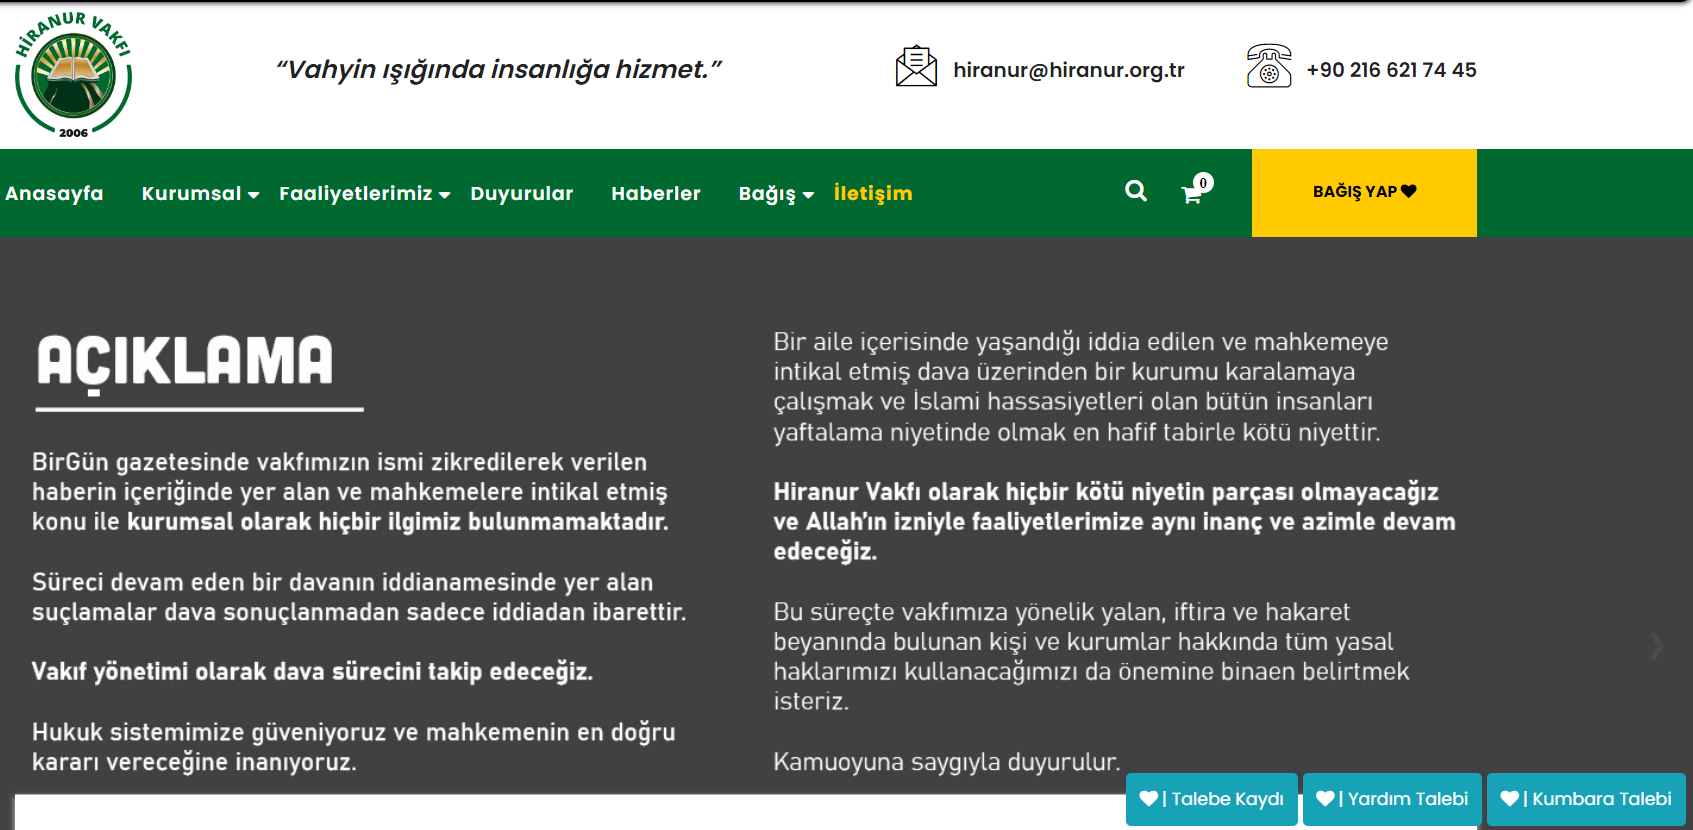This screenshot has height=830, width=1693.
Task: Open the shopping cart icon
Action: [x=1191, y=195]
